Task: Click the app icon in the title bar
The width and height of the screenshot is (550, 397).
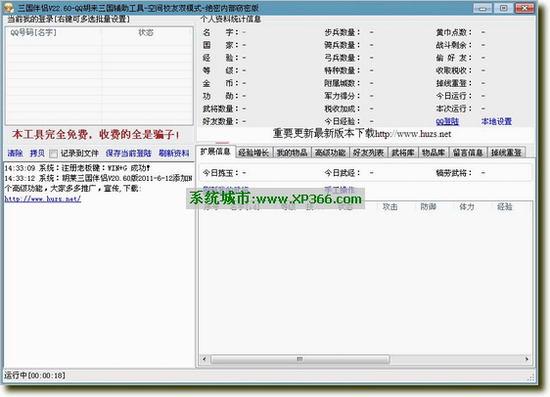Action: 8,7
